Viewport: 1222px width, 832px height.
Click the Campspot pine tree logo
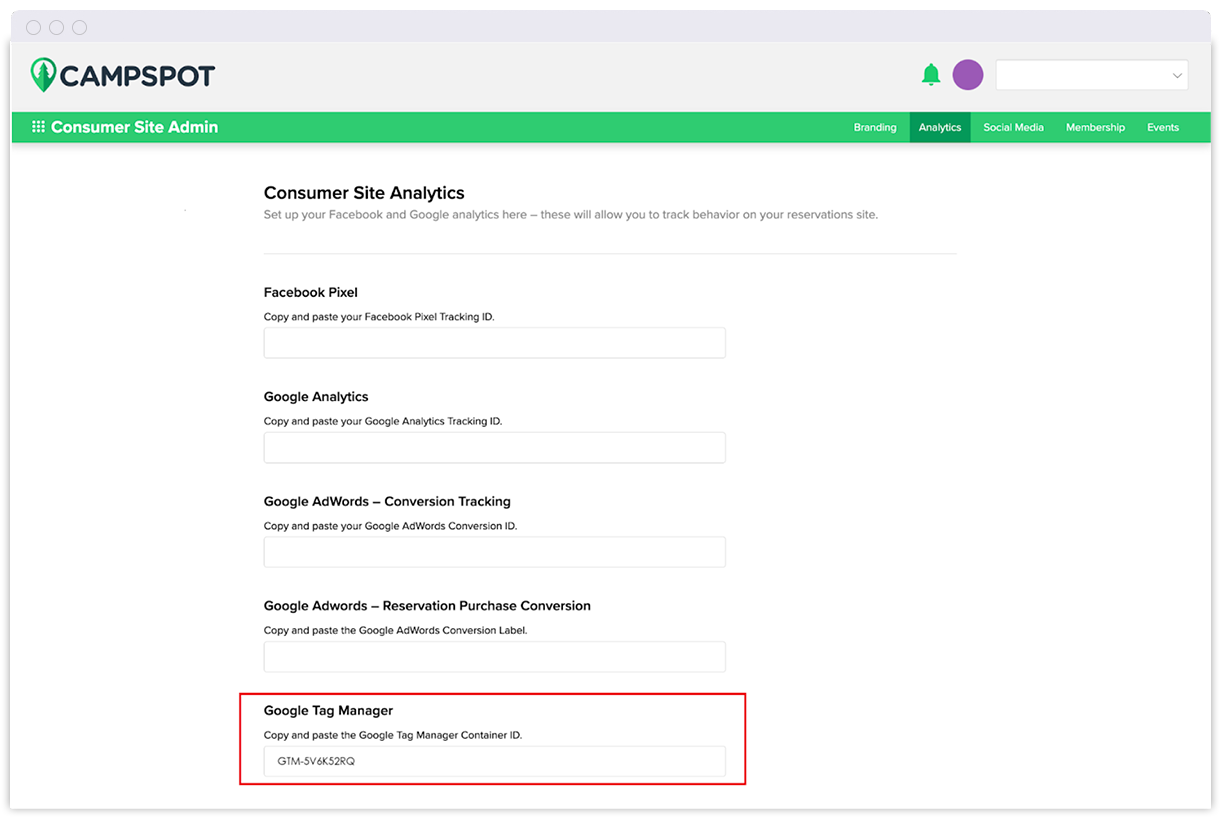[x=44, y=75]
